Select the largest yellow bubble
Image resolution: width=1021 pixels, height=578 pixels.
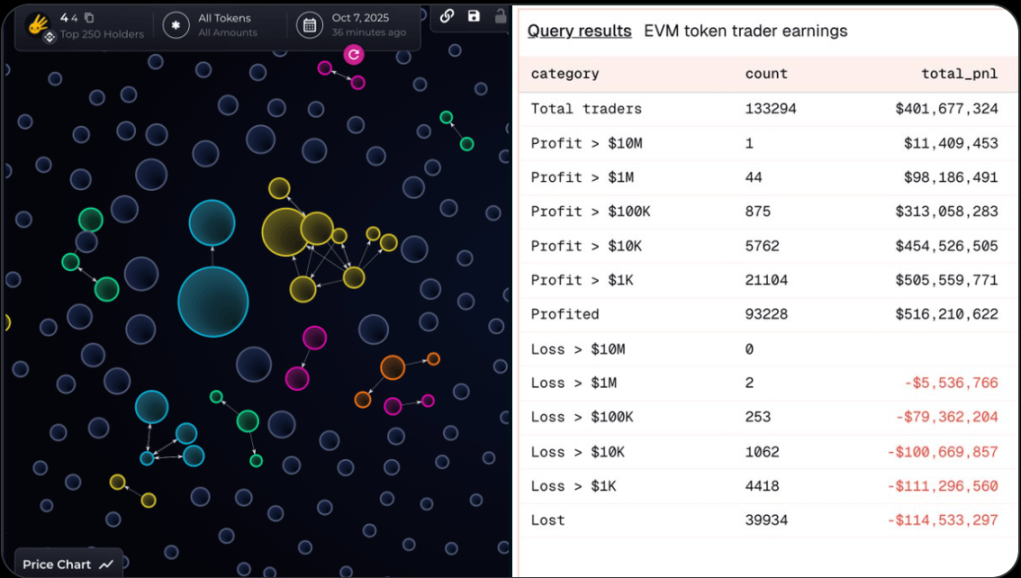point(285,232)
